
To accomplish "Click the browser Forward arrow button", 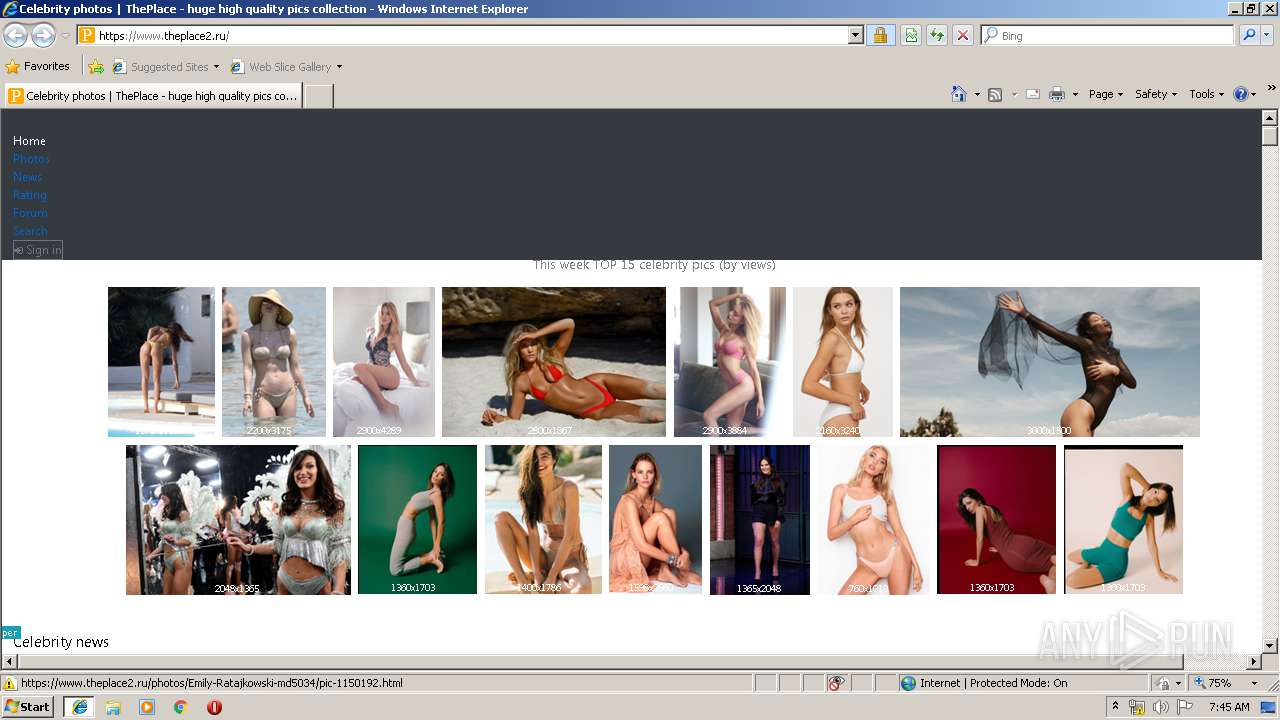I will (43, 36).
